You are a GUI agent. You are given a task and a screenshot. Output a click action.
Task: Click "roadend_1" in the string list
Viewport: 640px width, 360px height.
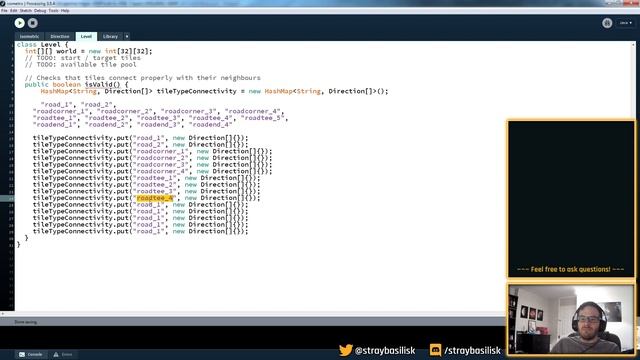click(55, 124)
